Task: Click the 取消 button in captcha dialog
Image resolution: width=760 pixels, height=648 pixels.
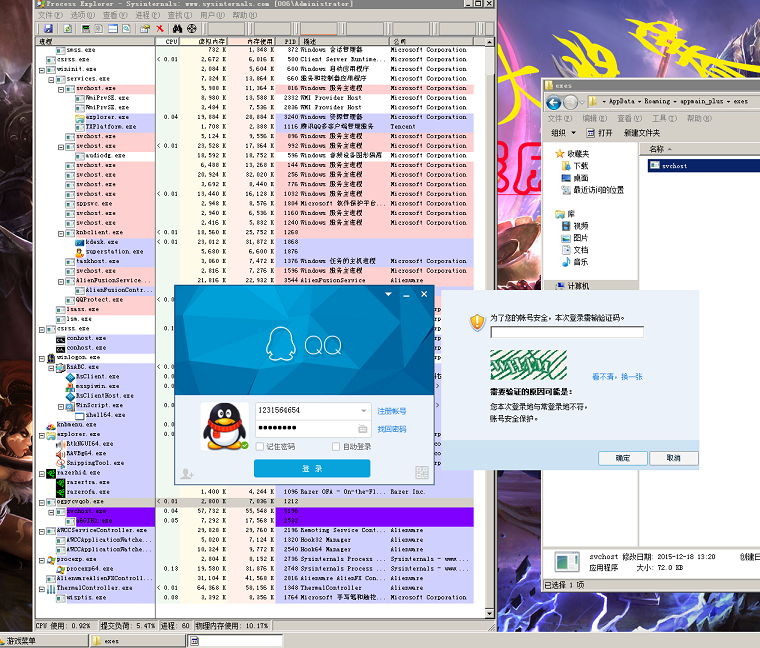Action: 674,458
